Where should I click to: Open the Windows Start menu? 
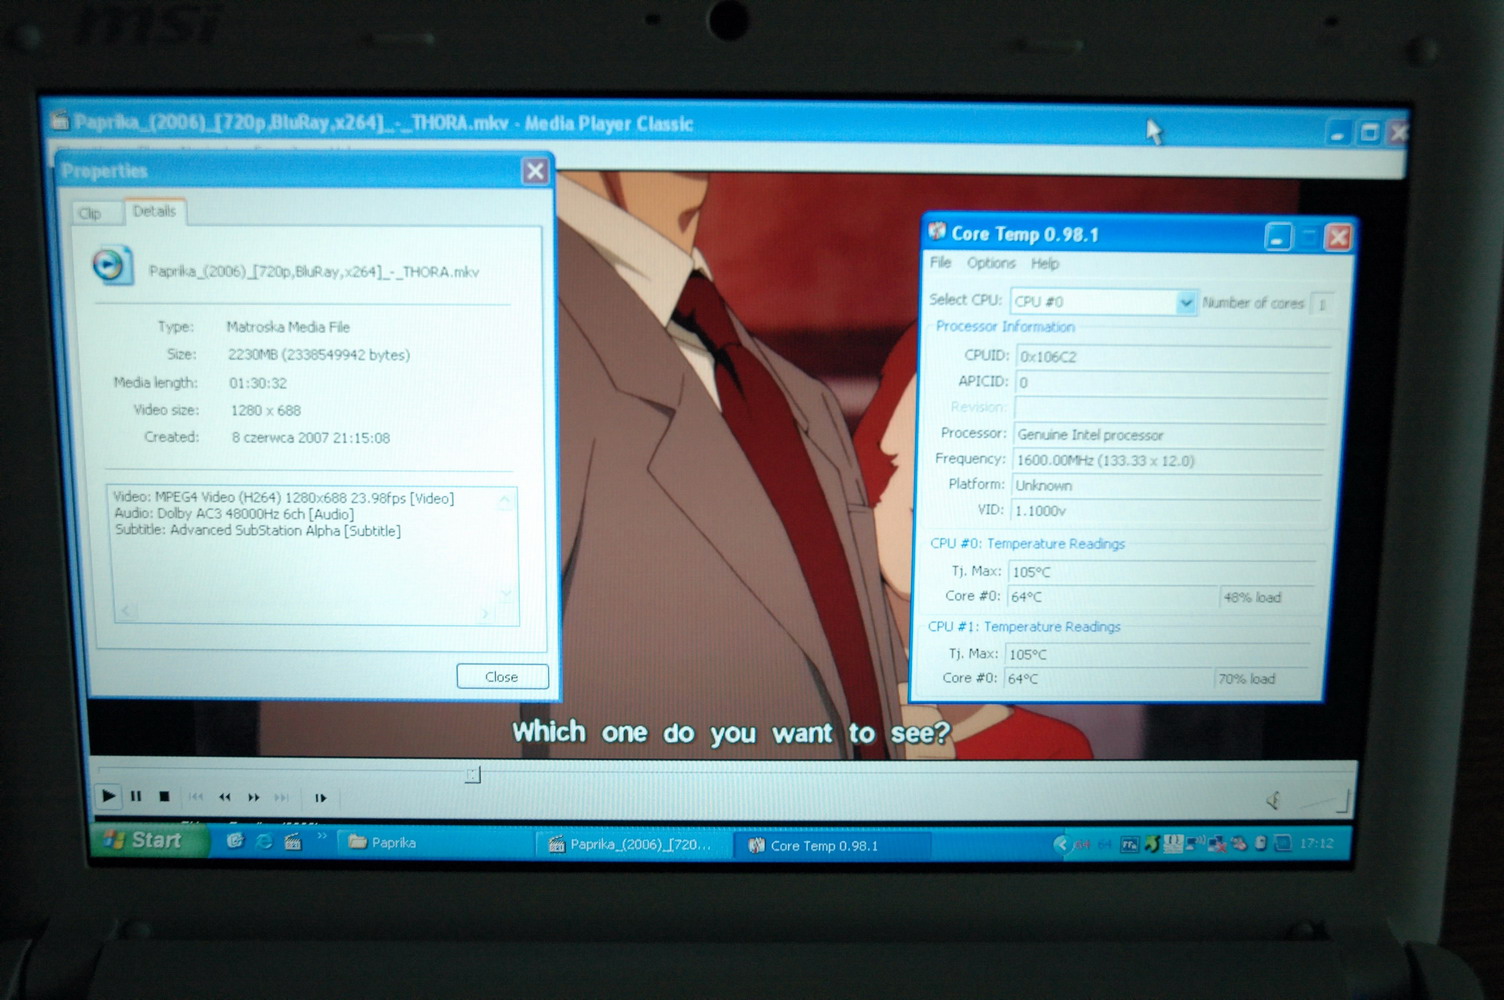click(x=151, y=840)
